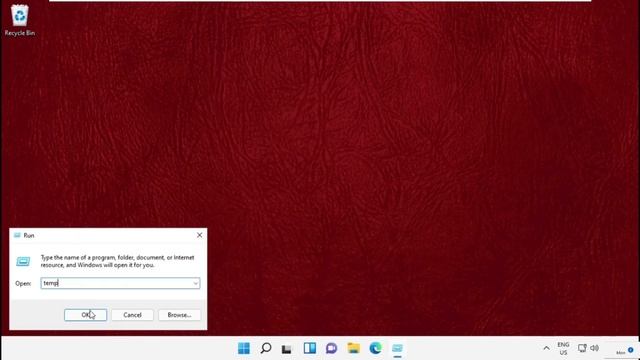Image resolution: width=640 pixels, height=360 pixels.
Task: Expand the Open field history dropdown
Action: (x=196, y=283)
